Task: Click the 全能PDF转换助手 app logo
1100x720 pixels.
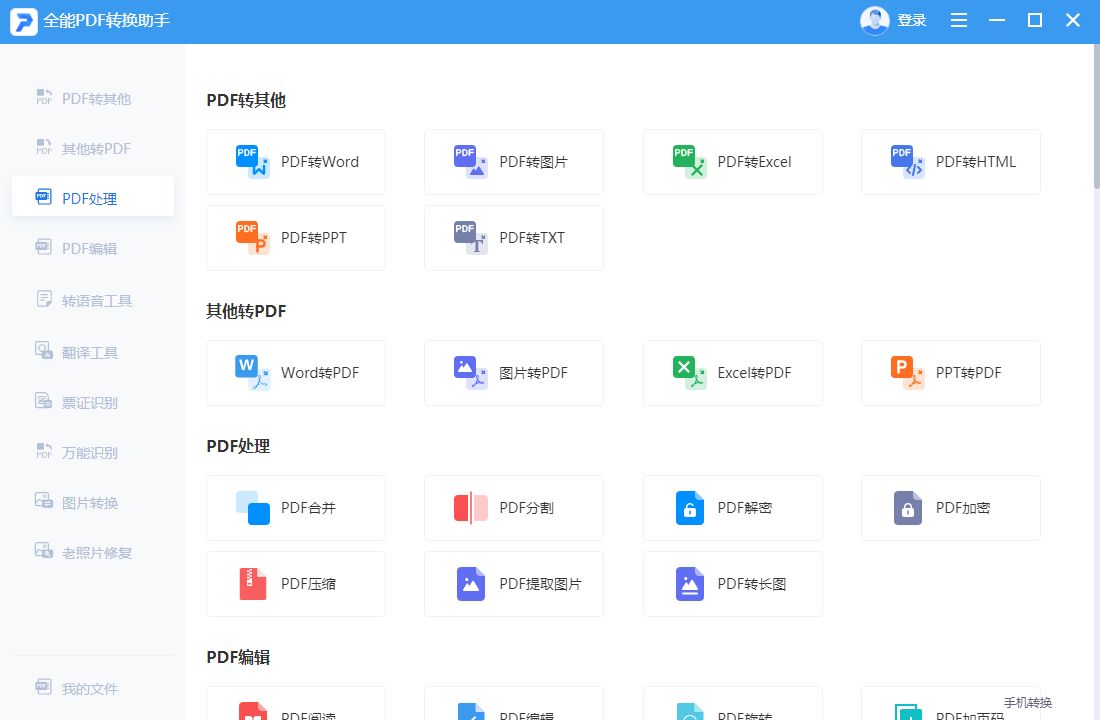Action: (23, 21)
